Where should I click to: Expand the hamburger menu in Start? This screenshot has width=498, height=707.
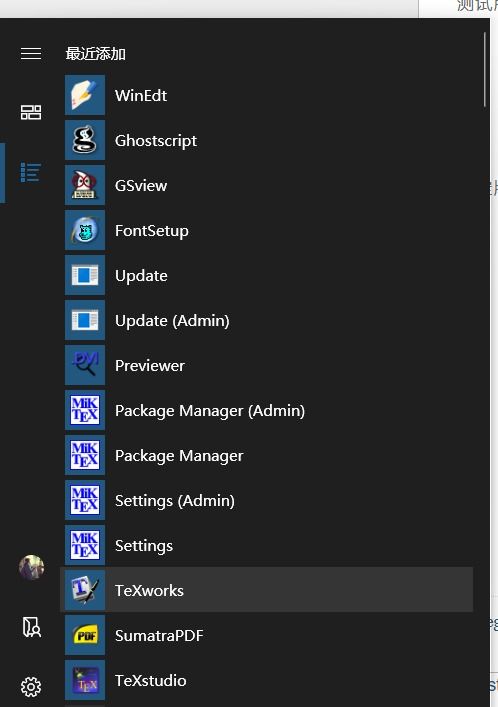31,54
